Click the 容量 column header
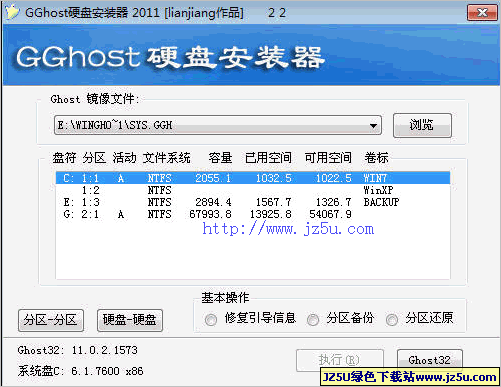501x387 pixels. pyautogui.click(x=220, y=158)
